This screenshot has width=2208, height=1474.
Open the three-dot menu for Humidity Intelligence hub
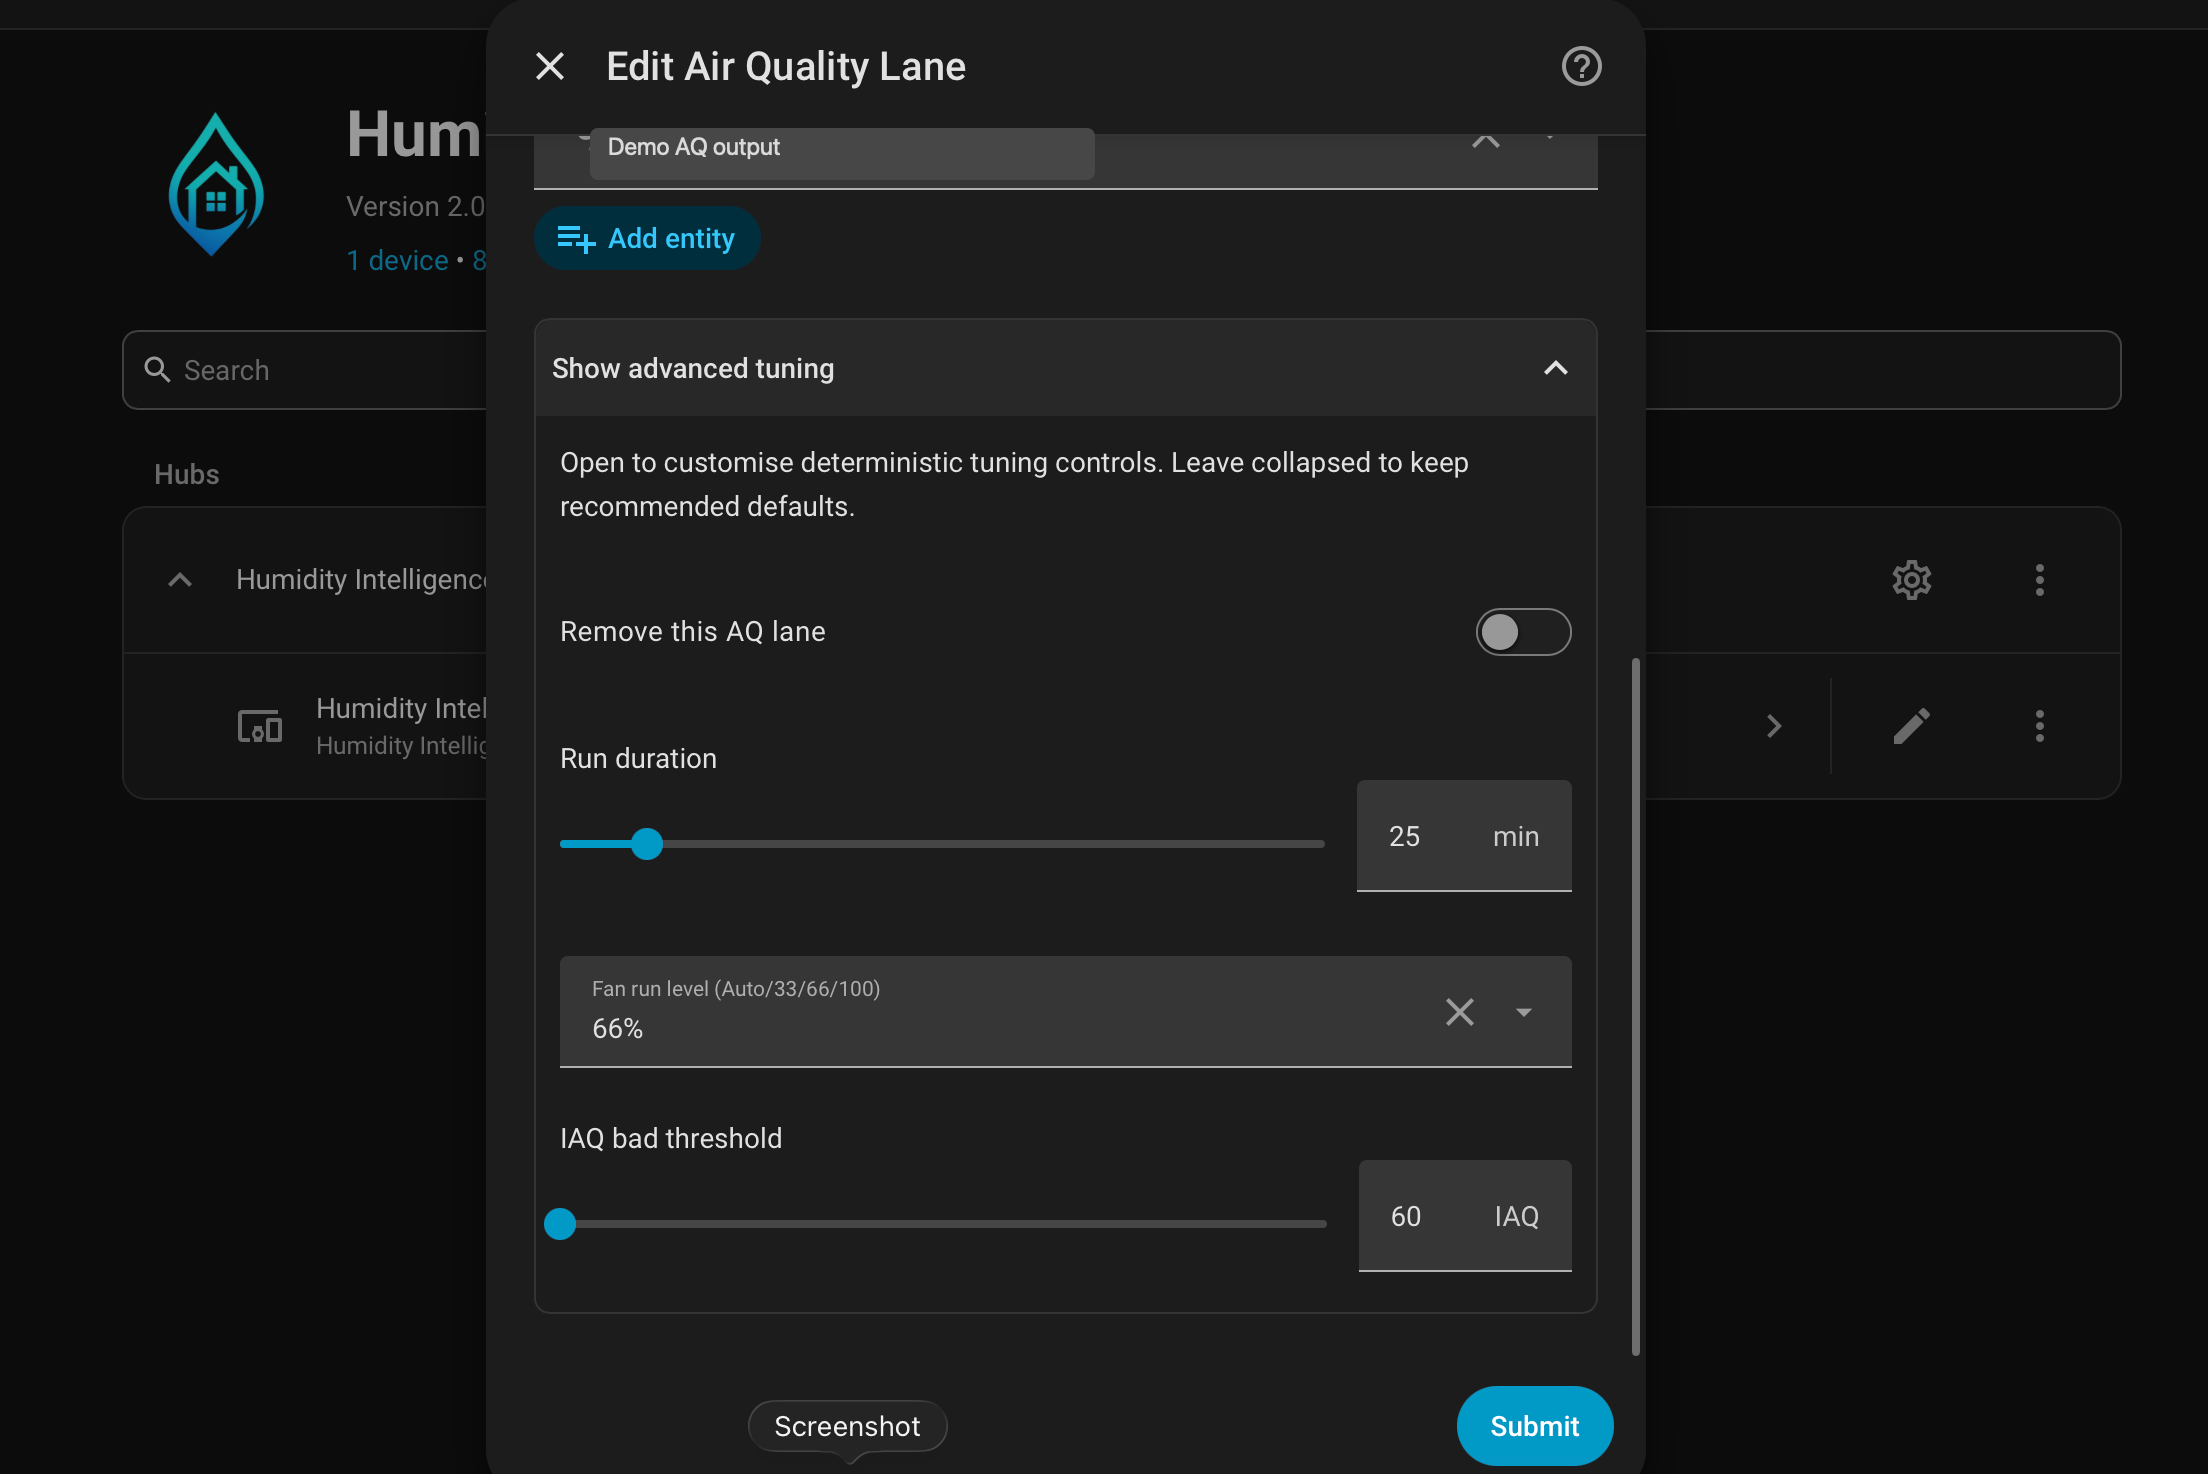2040,580
